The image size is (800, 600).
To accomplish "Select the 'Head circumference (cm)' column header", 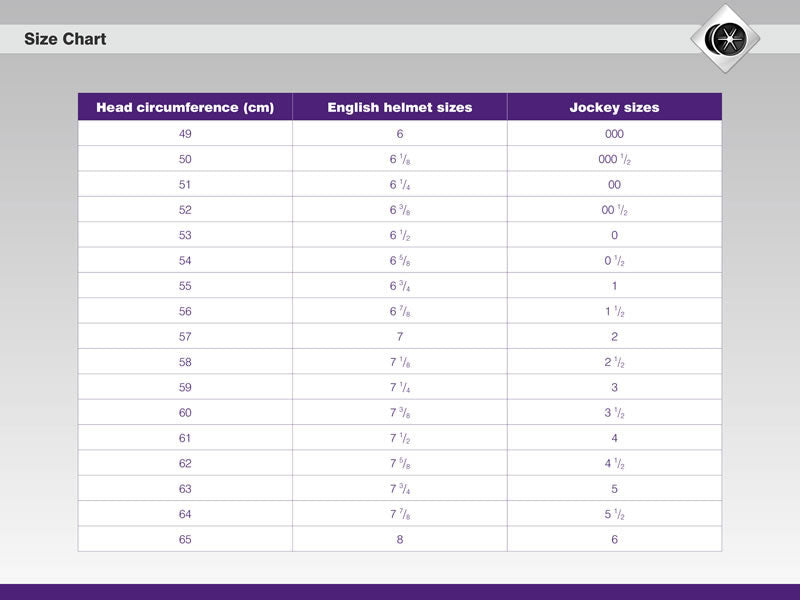I will [x=185, y=107].
